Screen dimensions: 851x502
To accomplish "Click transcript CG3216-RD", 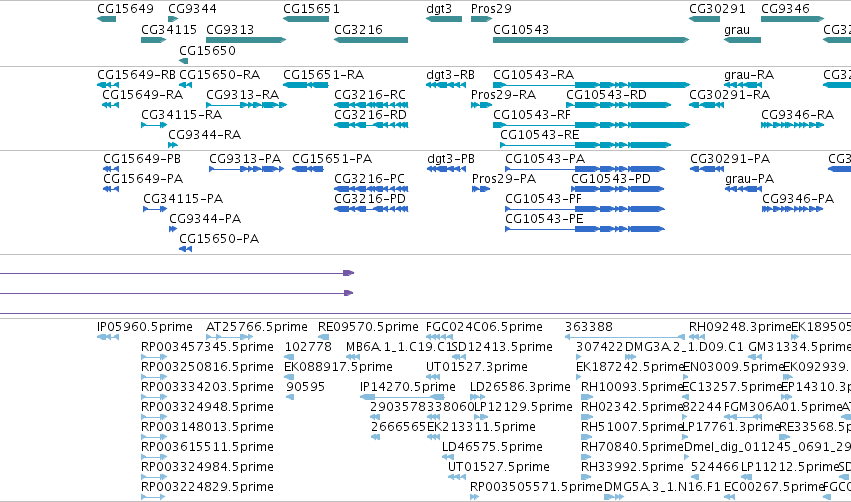I will tap(371, 125).
